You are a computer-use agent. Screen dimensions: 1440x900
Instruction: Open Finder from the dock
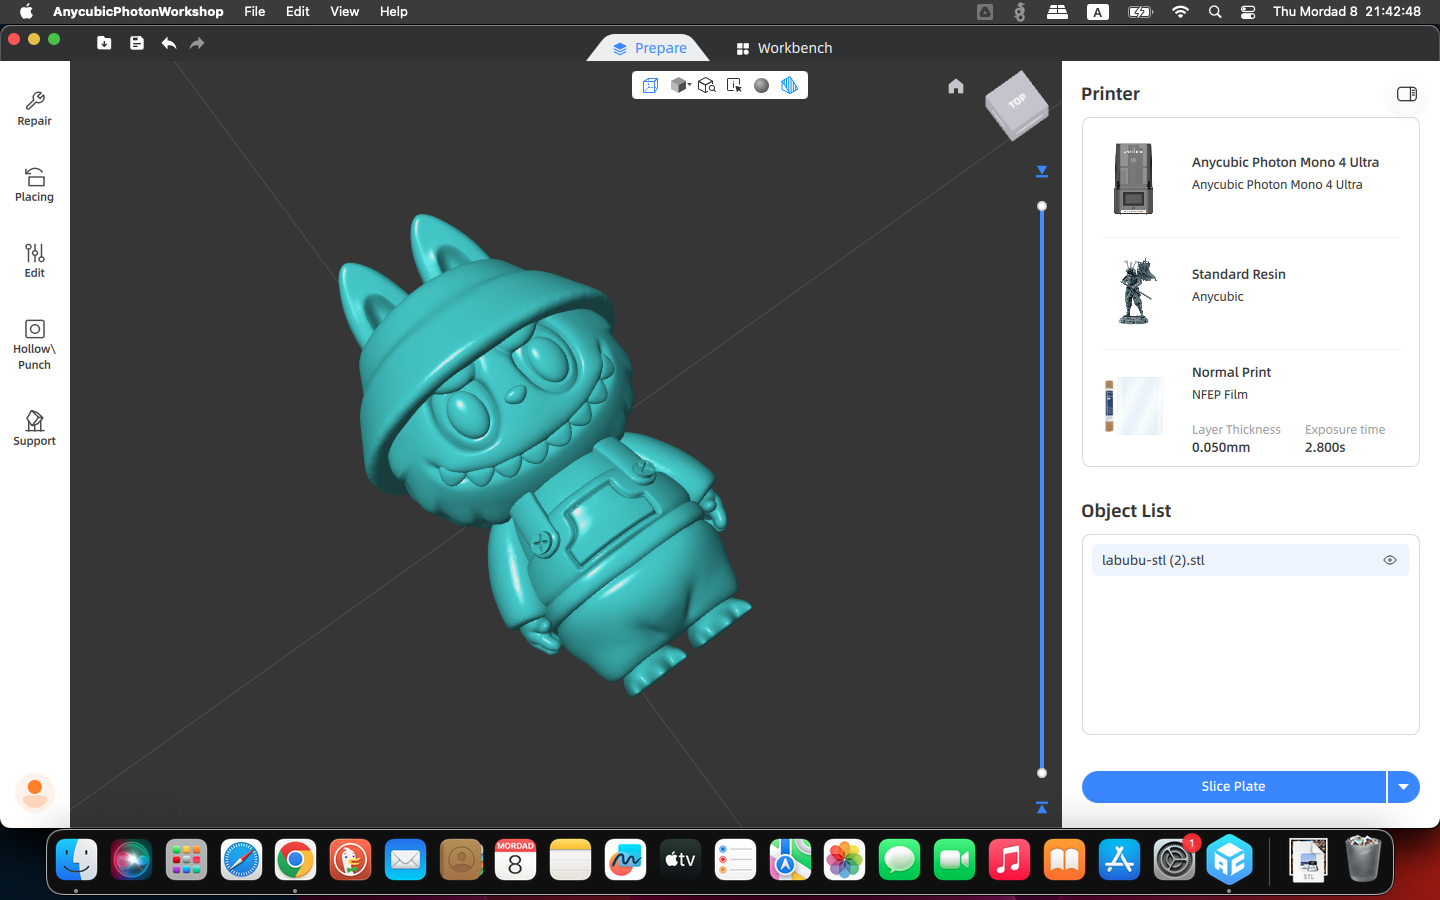(76, 859)
